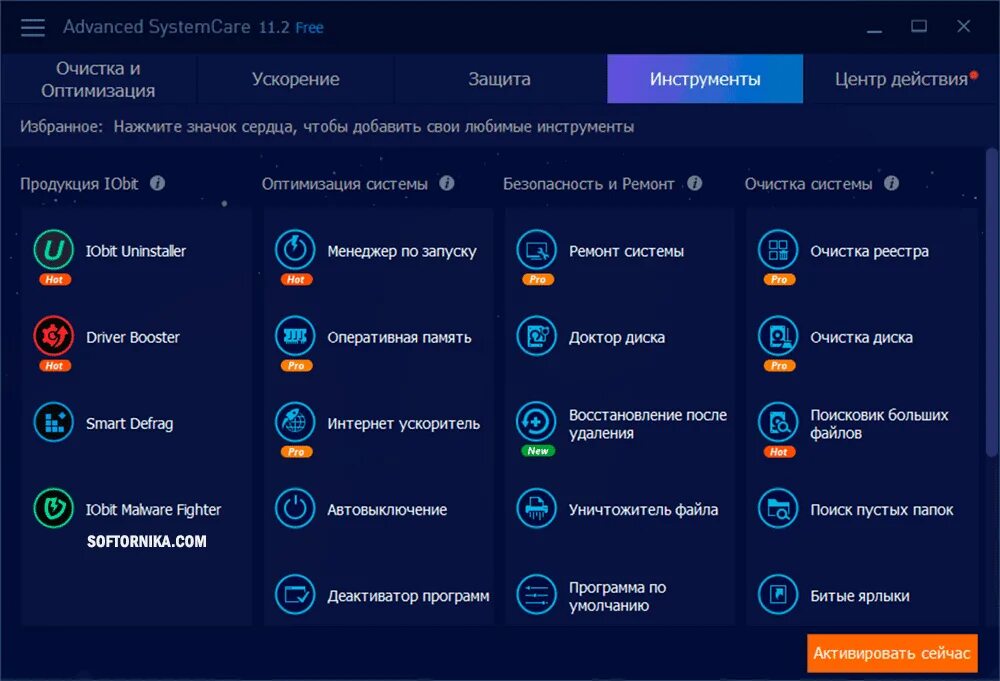This screenshot has width=1000, height=681.
Task: Click the Уничтожитель файла label
Action: 643,510
